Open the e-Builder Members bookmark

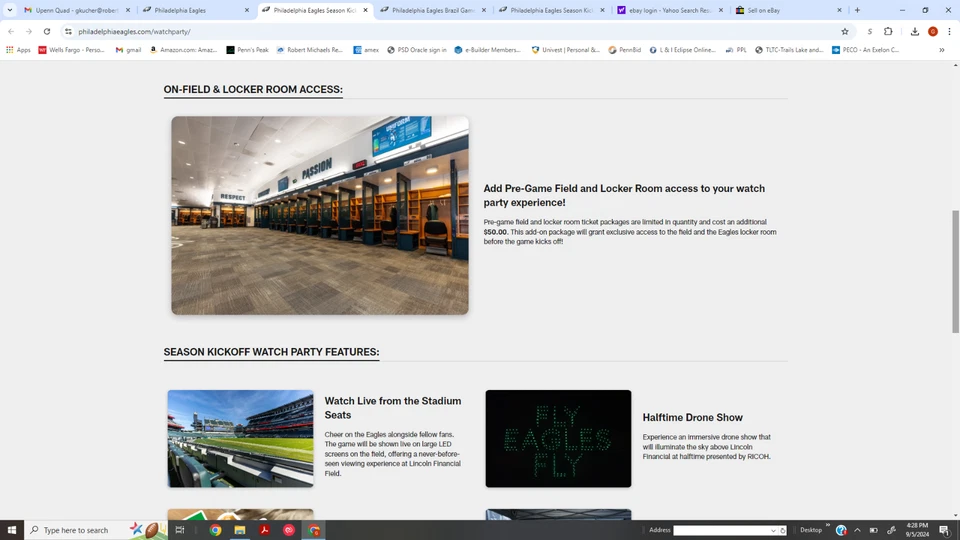(x=487, y=50)
